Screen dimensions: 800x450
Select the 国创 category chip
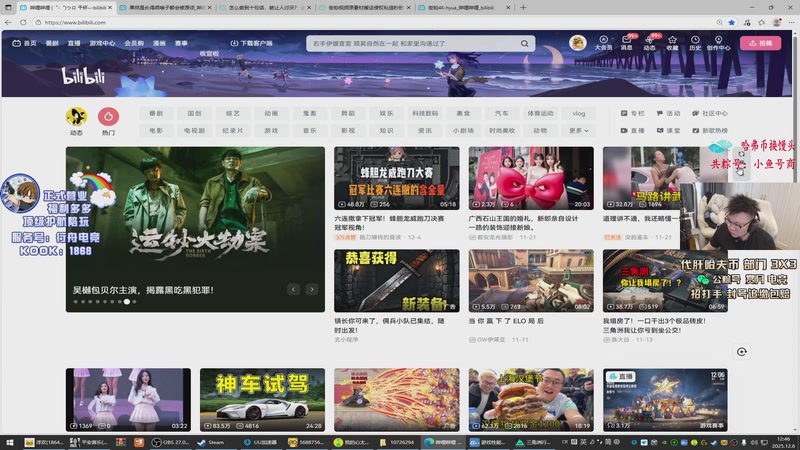(194, 113)
